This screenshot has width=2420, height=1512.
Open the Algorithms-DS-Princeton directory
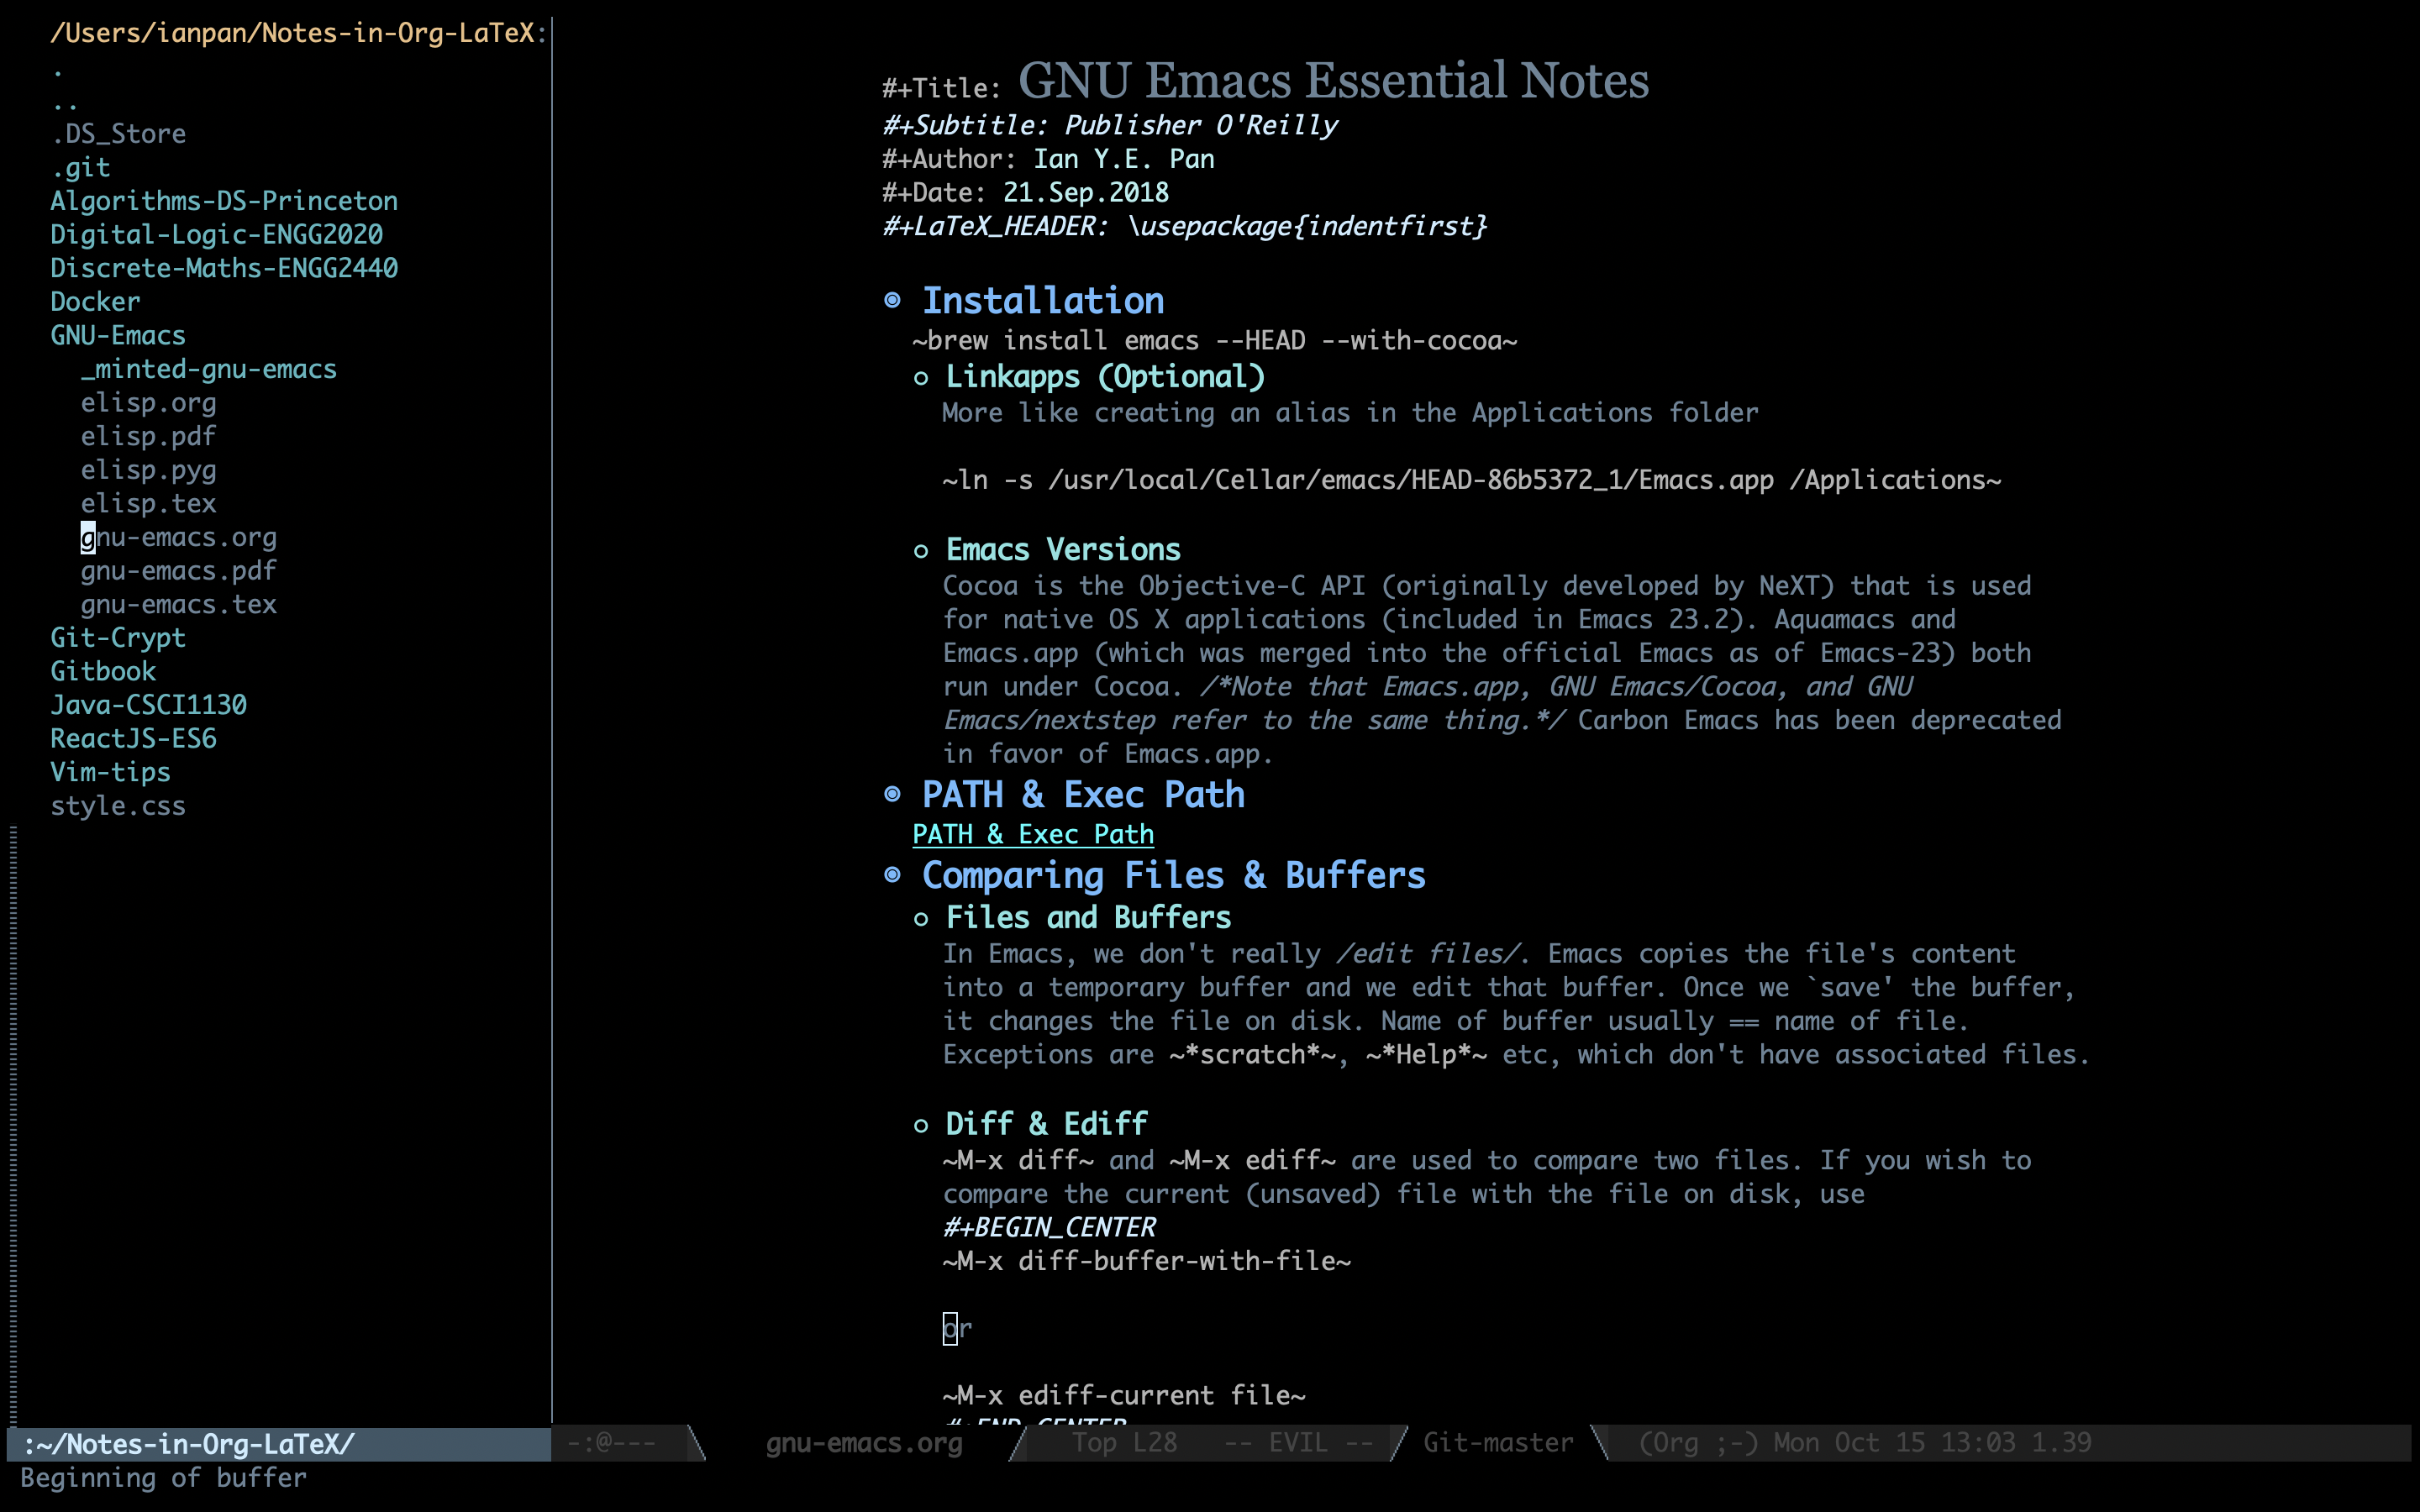coord(224,201)
